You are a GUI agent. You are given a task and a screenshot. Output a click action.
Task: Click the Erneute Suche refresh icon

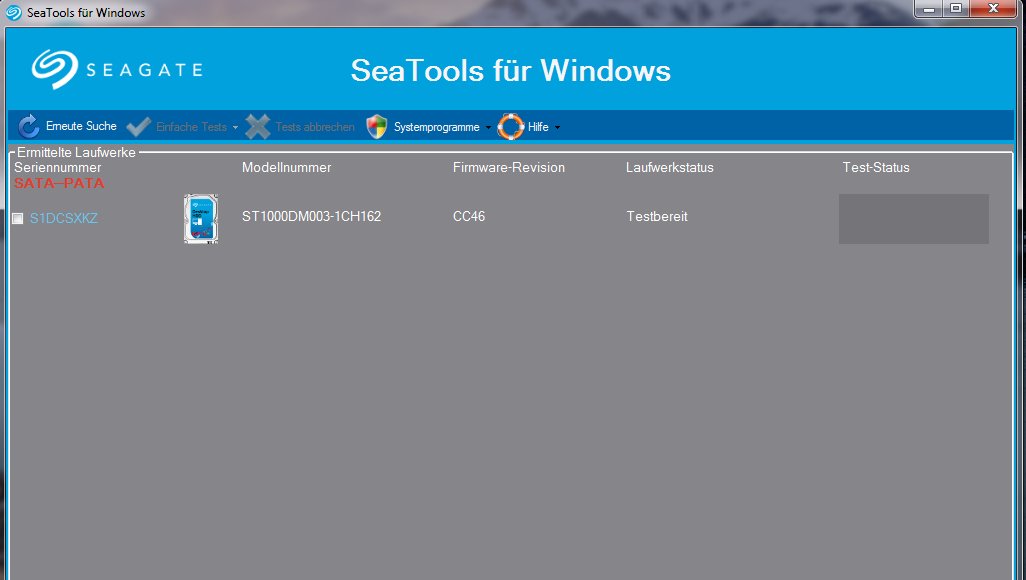[x=28, y=126]
